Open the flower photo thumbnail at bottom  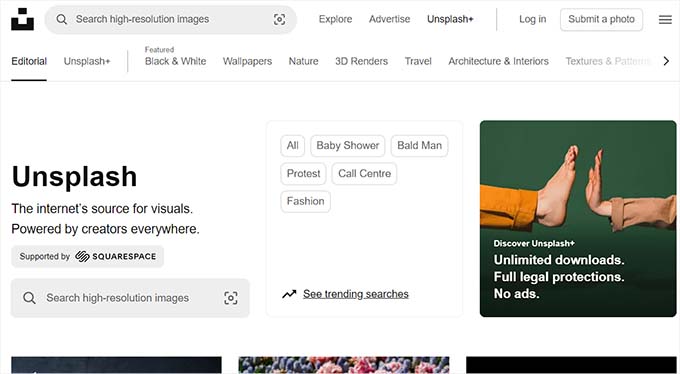[x=344, y=365]
